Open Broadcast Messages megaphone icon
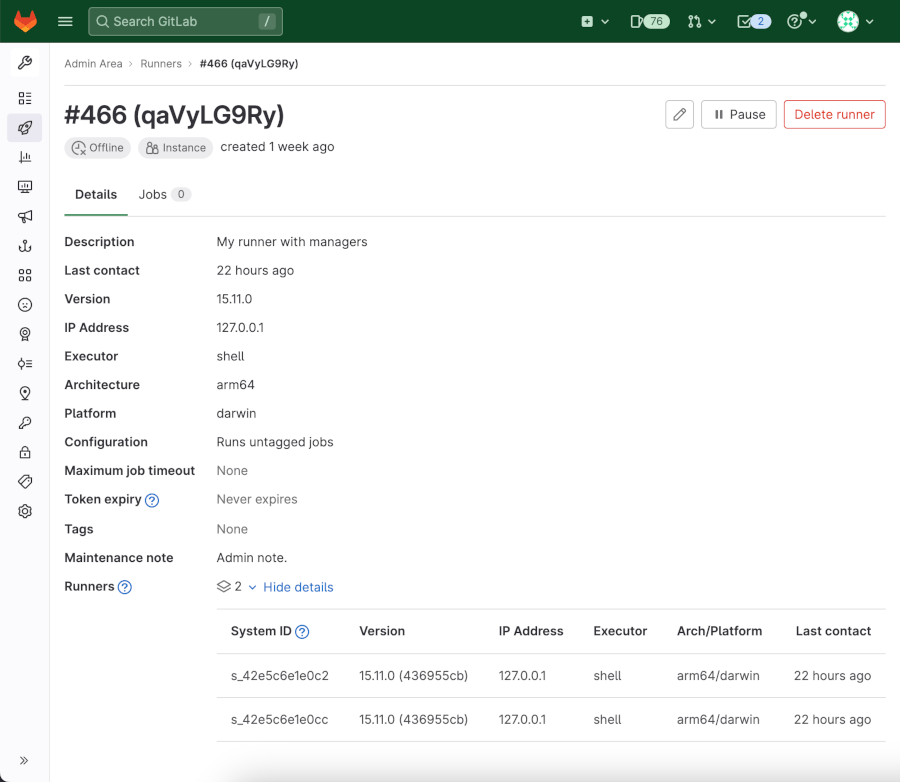The height and width of the screenshot is (782, 900). (24, 216)
